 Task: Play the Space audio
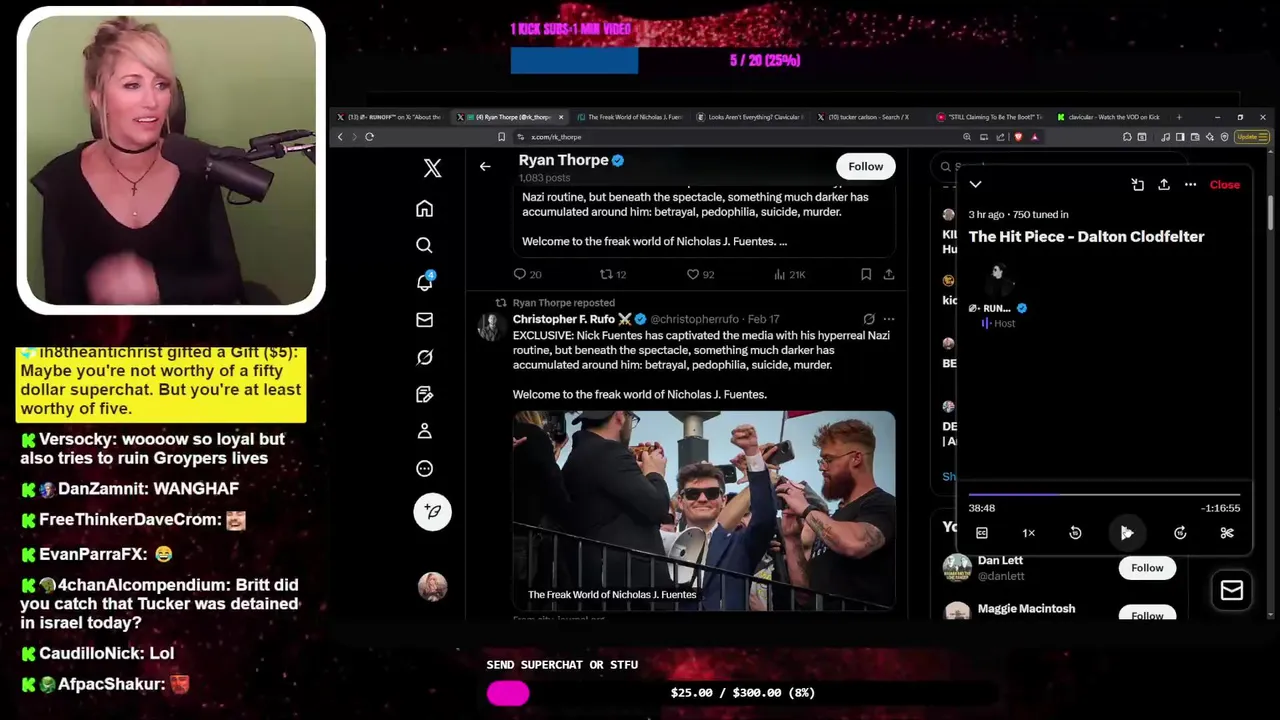1127,533
